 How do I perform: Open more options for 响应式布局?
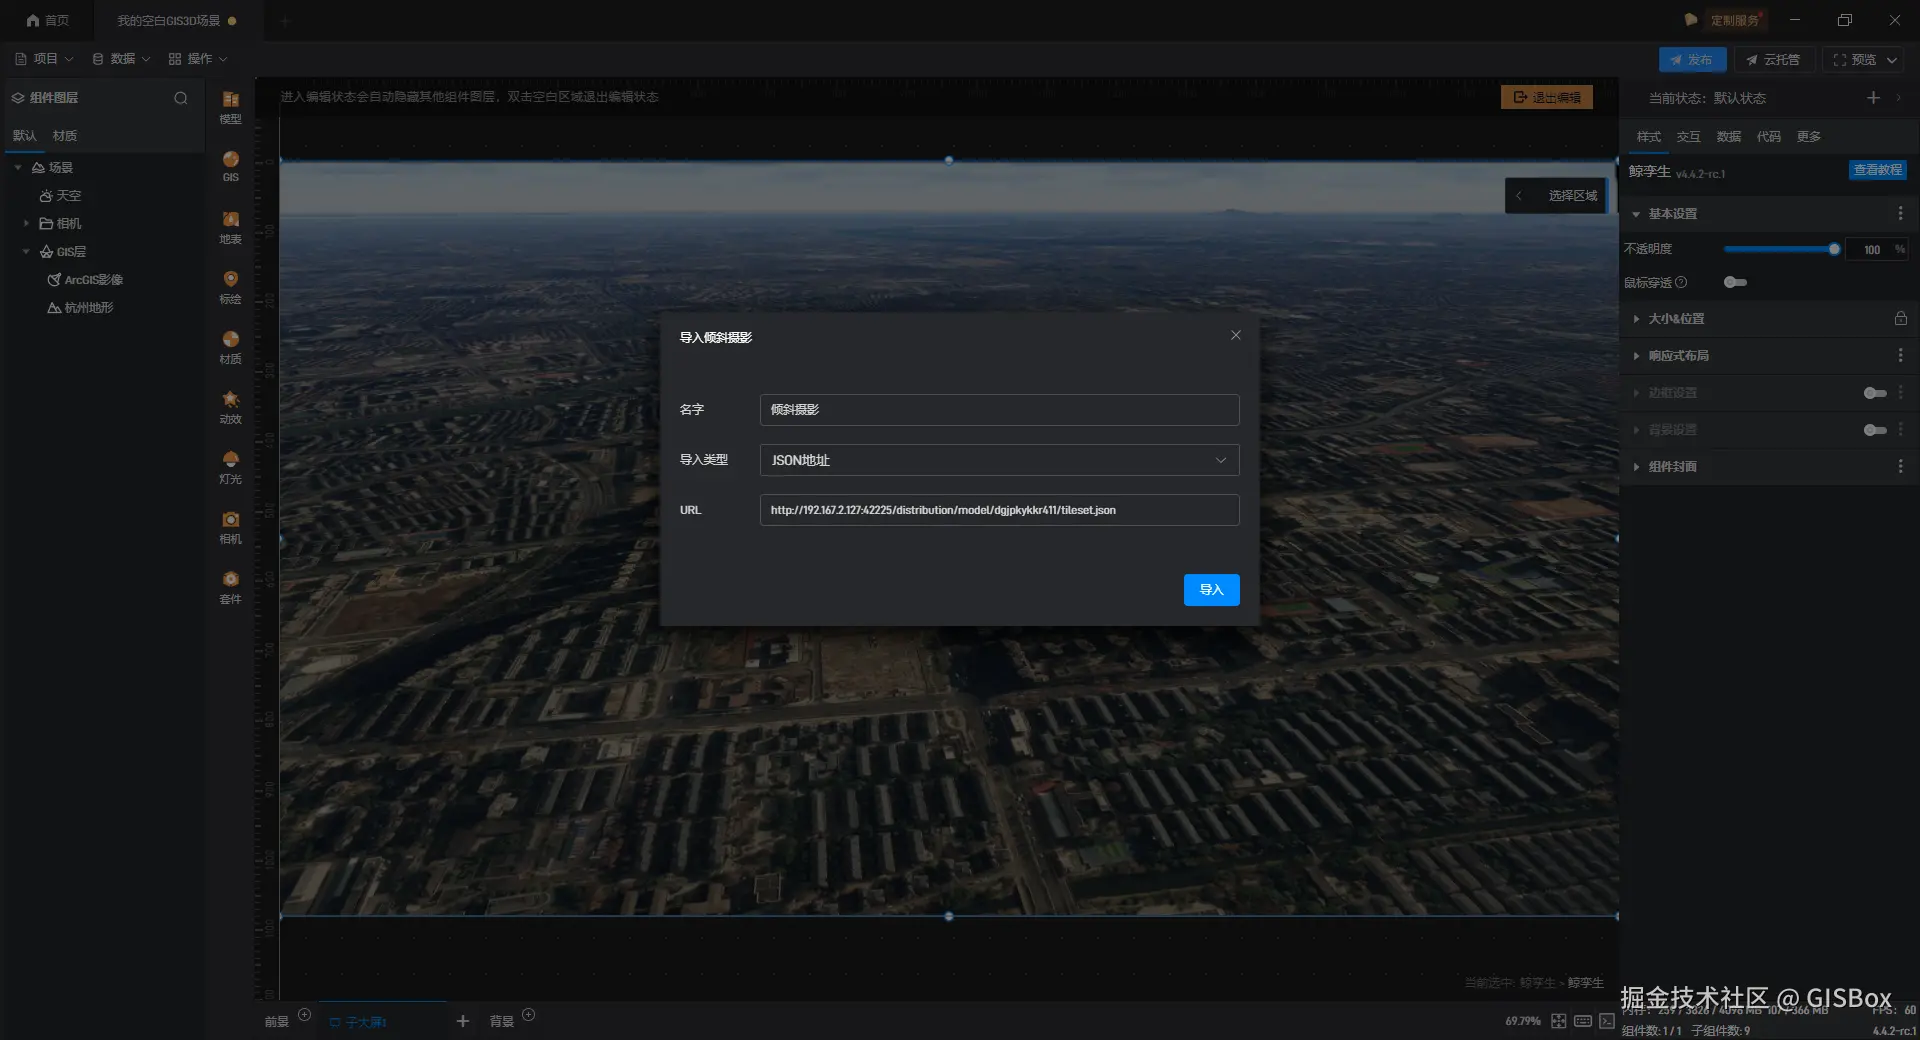click(x=1900, y=356)
